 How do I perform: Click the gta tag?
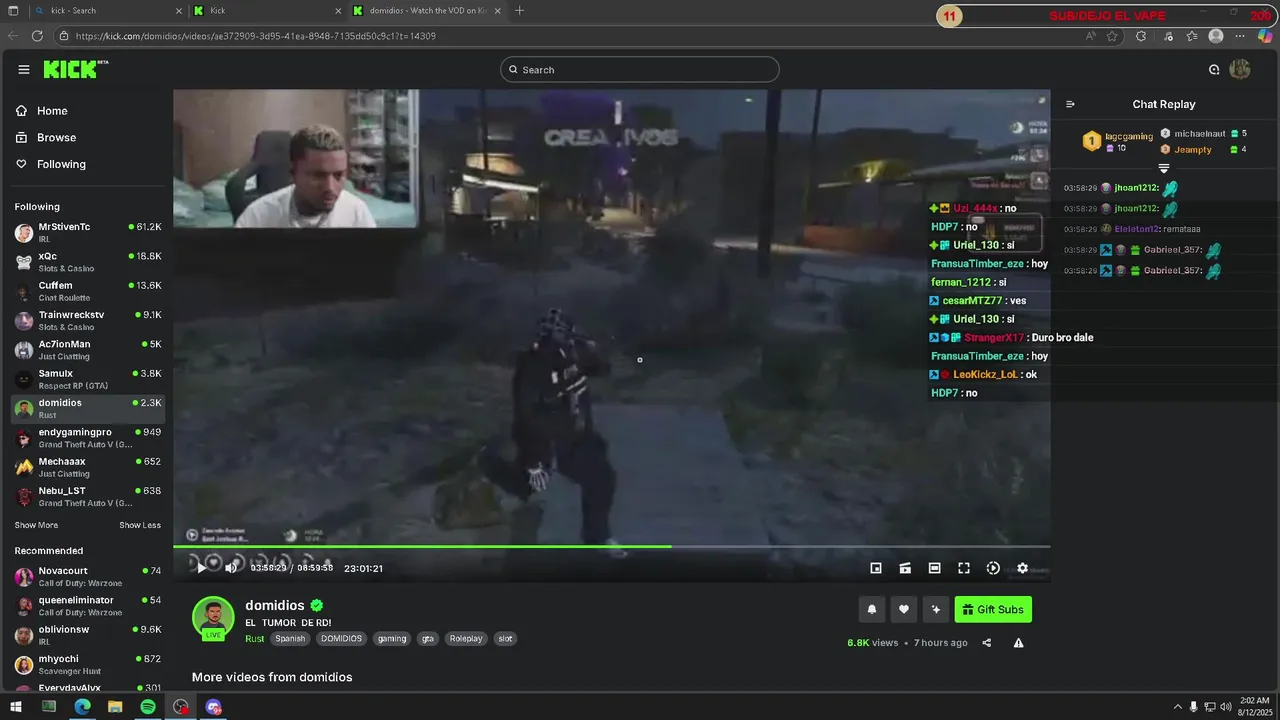click(428, 638)
